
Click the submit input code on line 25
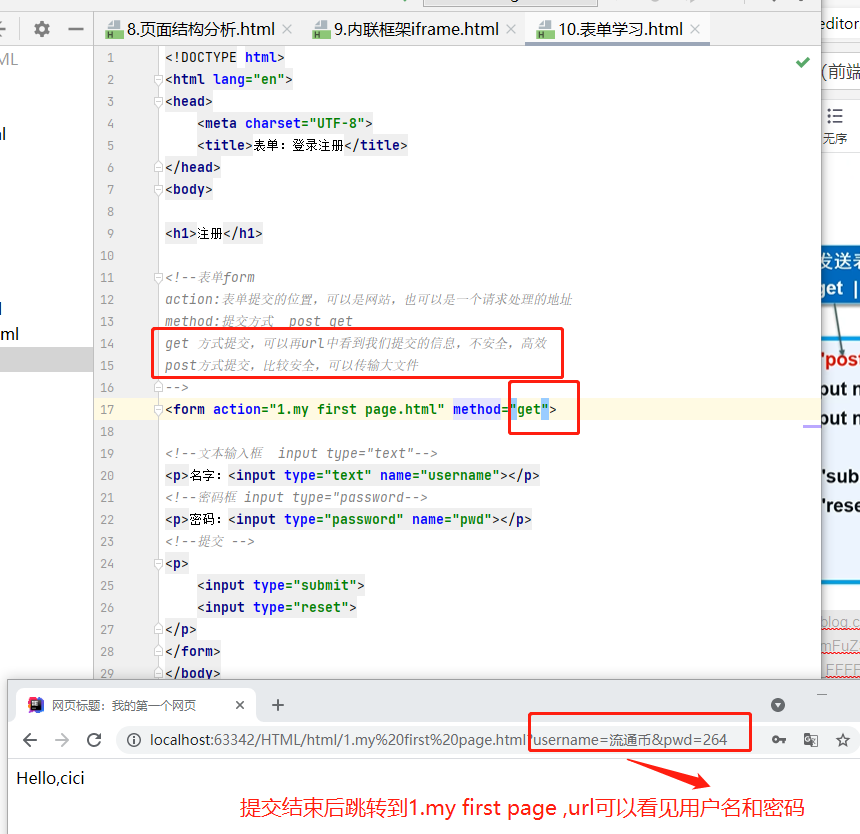[281, 586]
